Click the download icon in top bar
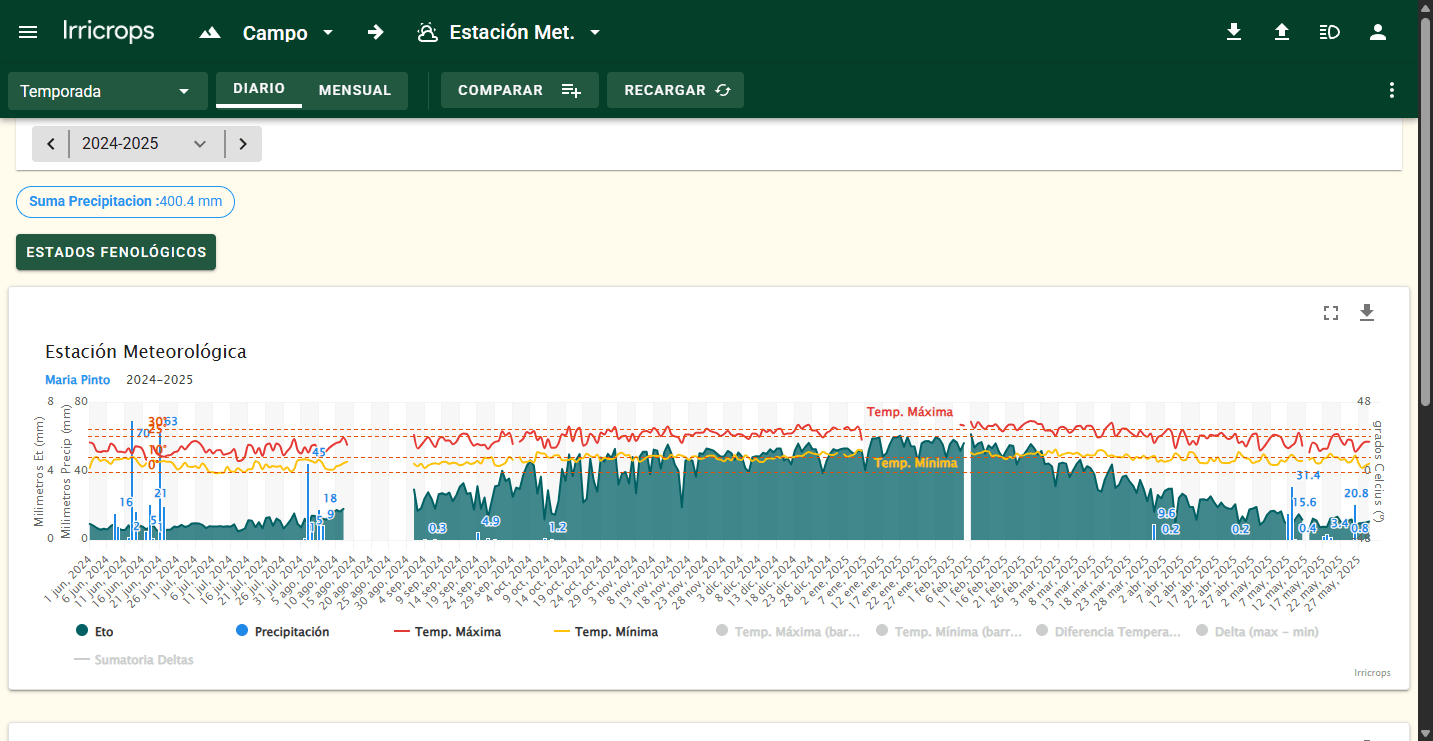Screen dimensions: 1433x741 click(x=1234, y=32)
